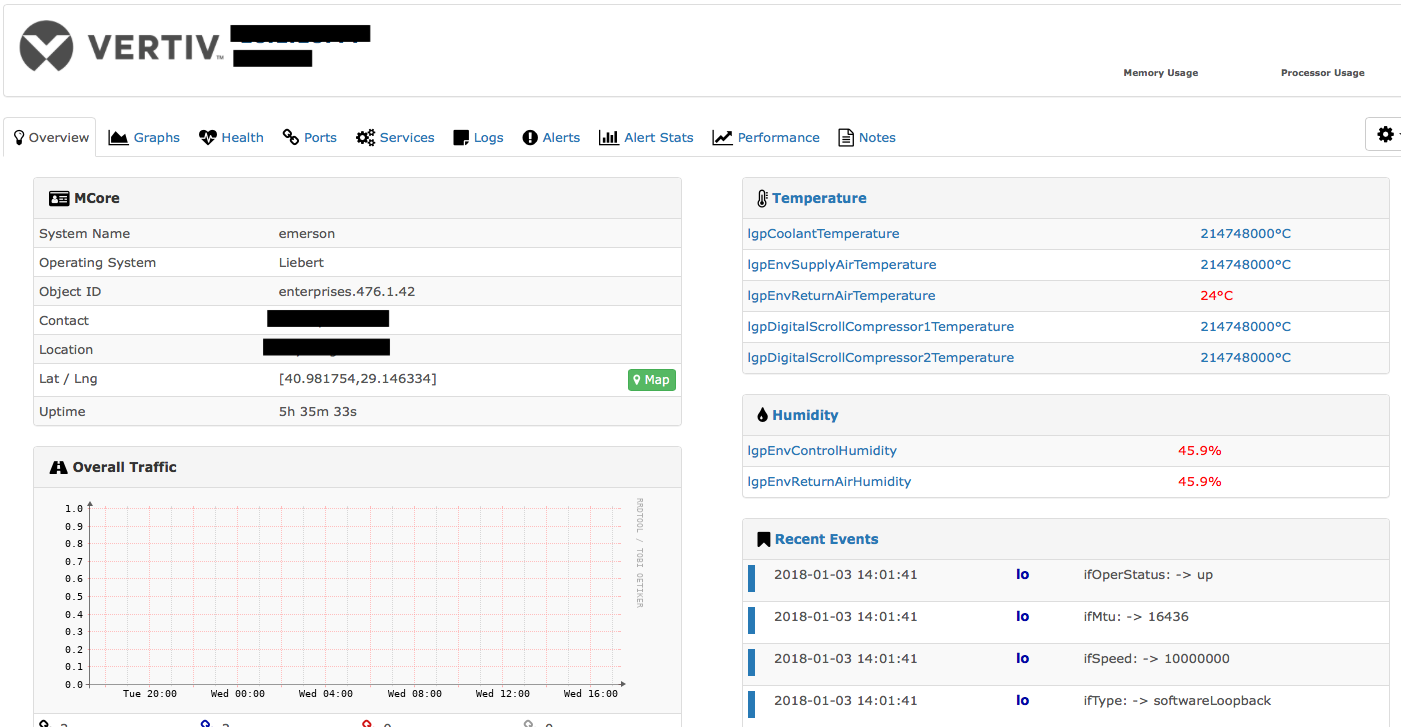This screenshot has height=727, width=1401.
Task: Click the green Map button
Action: 651,380
